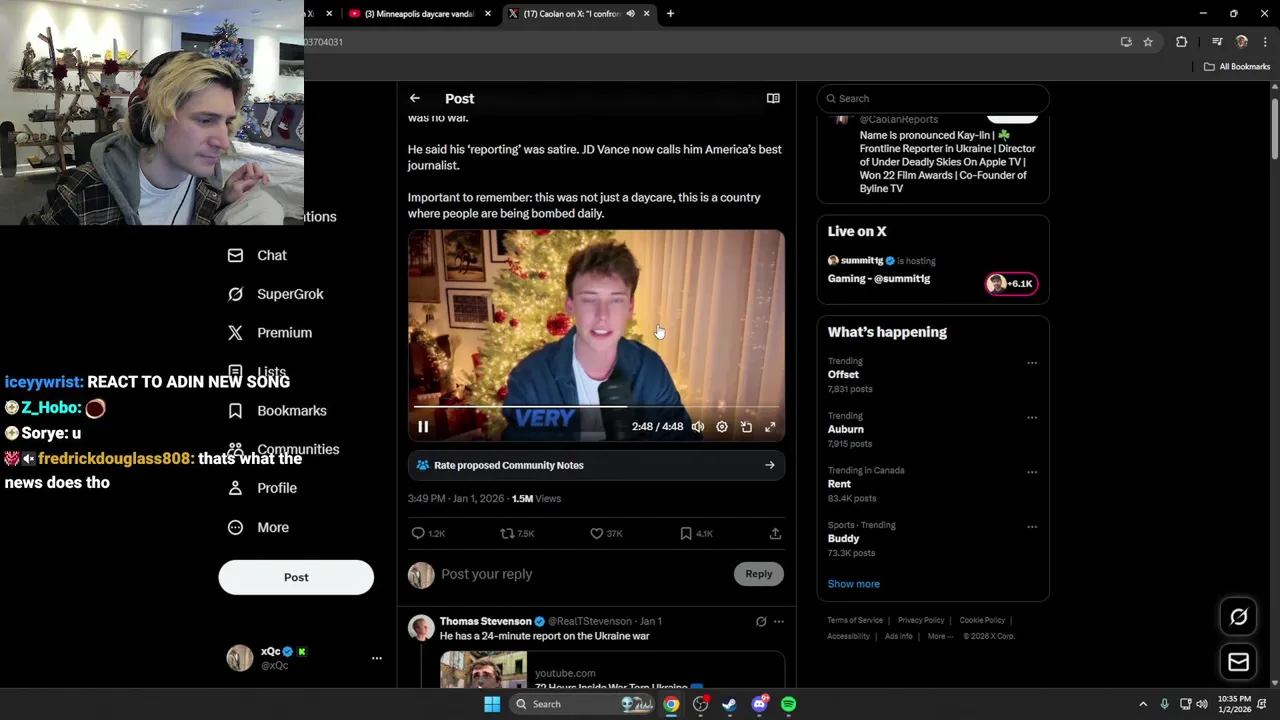Share the post via share icon
This screenshot has width=1280, height=720.
[x=775, y=534]
